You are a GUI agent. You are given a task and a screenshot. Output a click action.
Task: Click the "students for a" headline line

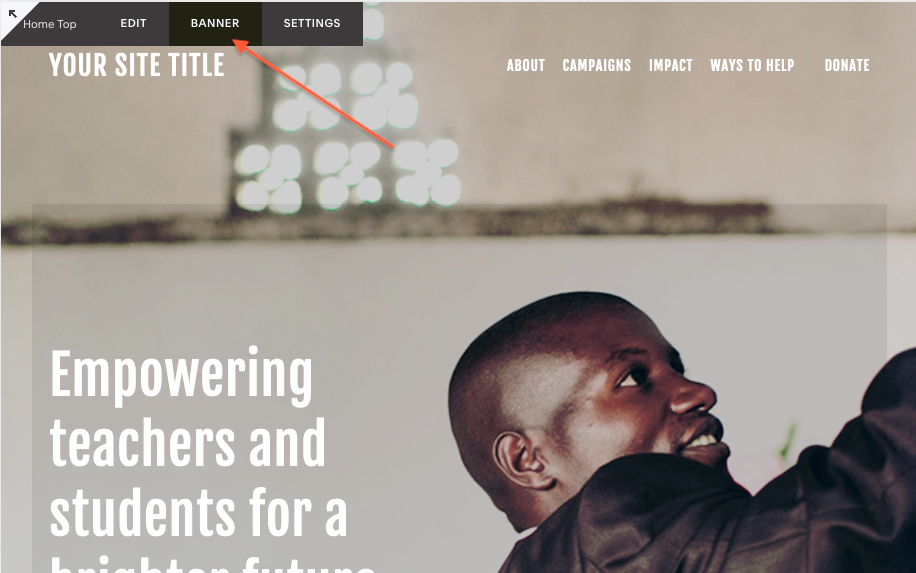(199, 512)
